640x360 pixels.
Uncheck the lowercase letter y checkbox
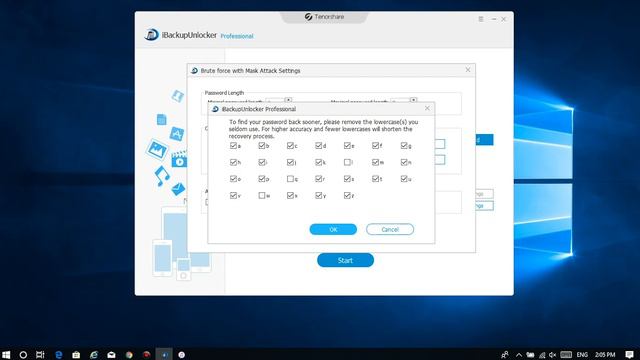click(319, 196)
